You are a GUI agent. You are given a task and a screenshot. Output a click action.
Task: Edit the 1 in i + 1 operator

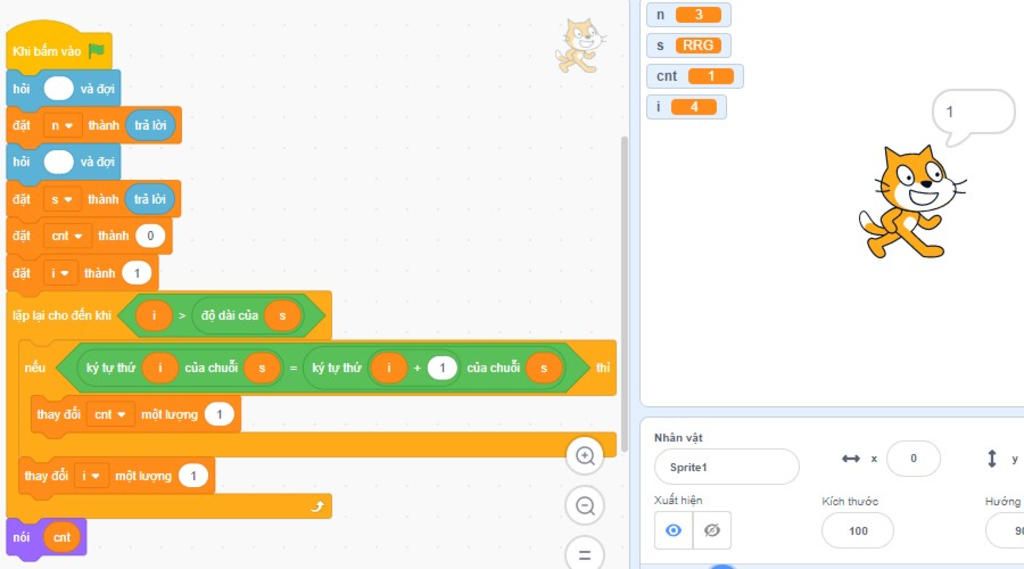click(442, 368)
